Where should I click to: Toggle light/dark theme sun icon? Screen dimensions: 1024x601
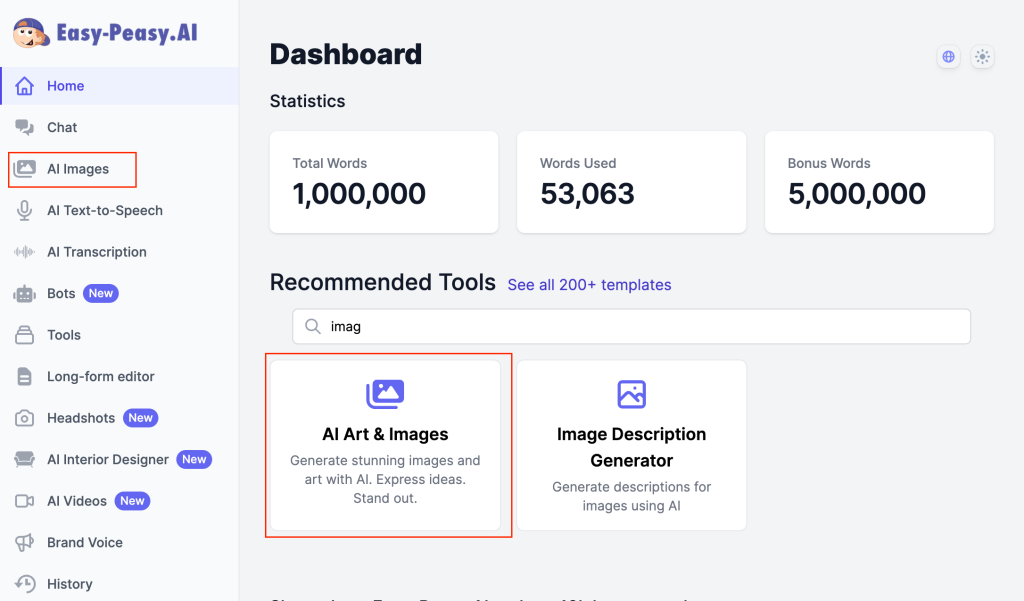pos(982,57)
